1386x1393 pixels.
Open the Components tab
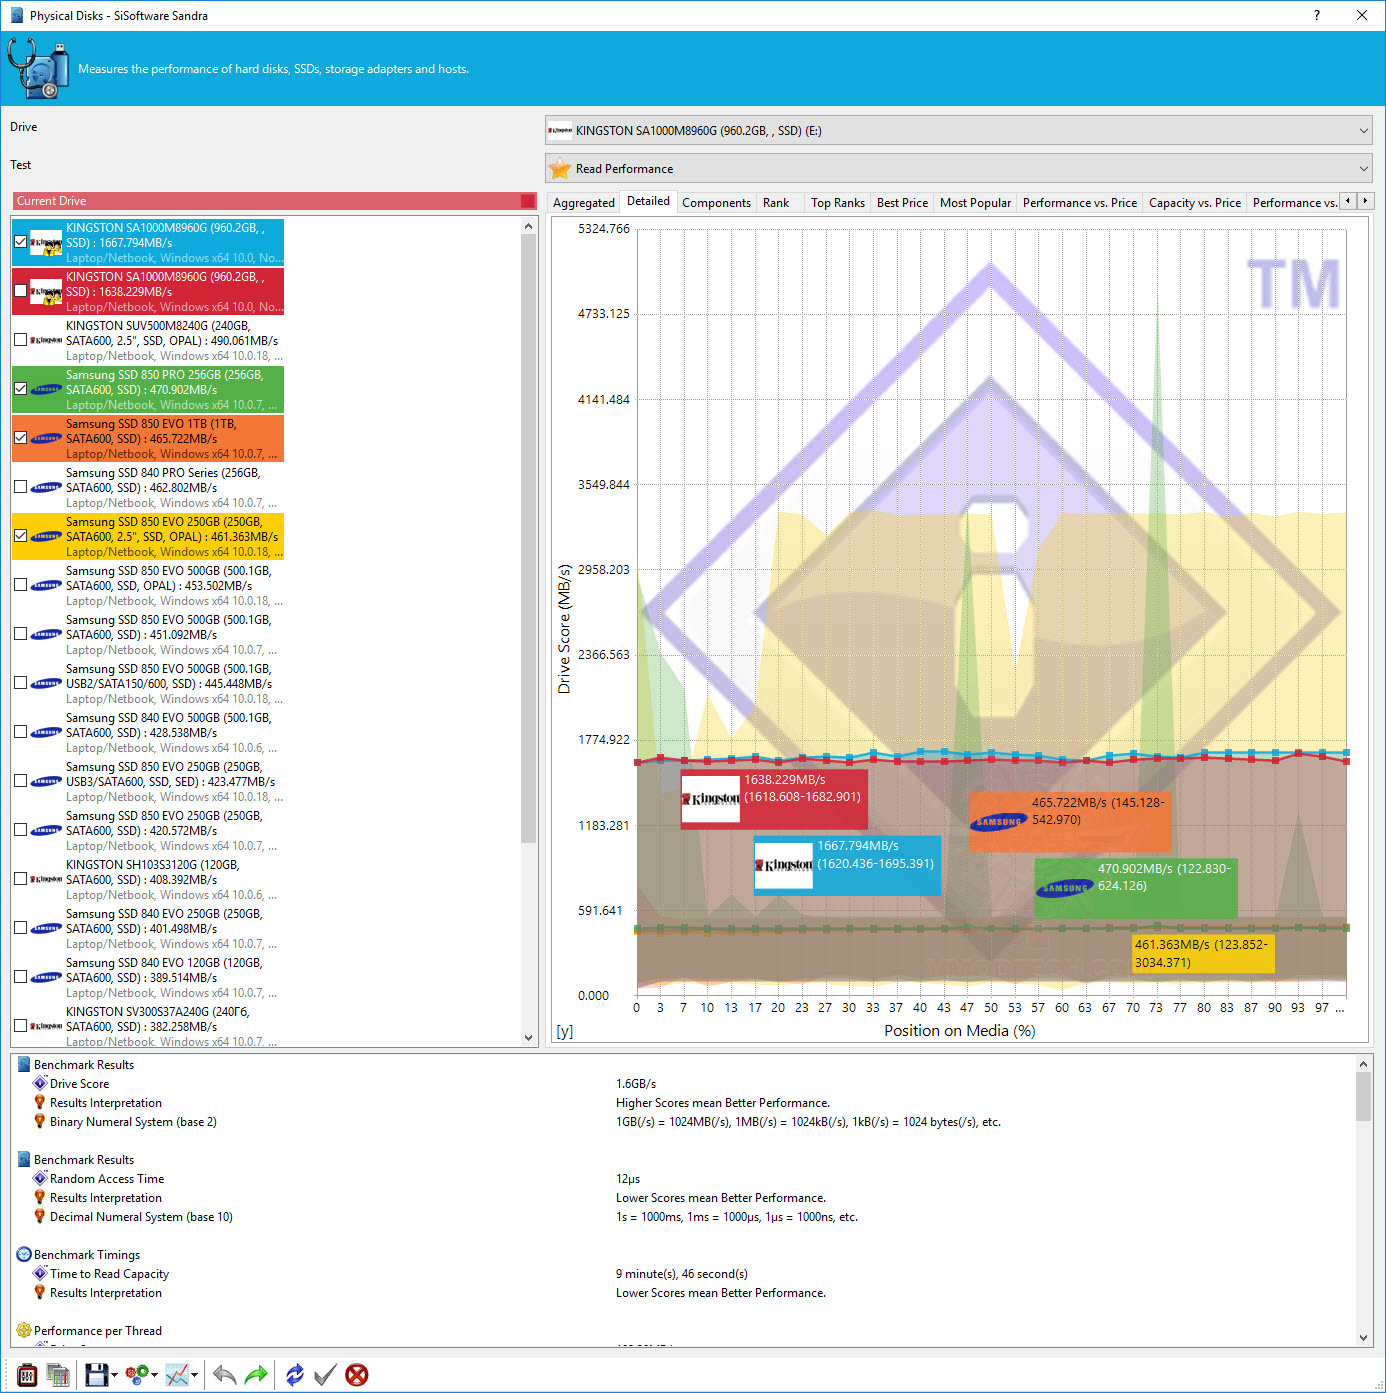(716, 202)
